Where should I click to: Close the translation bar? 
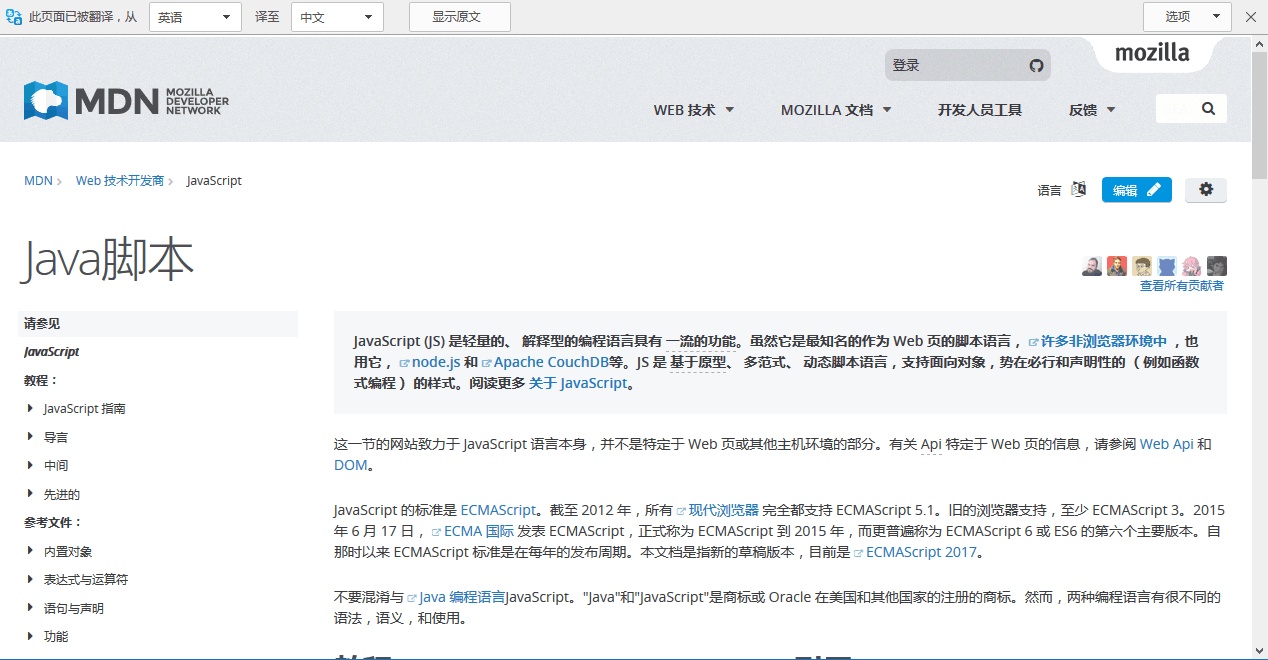pyautogui.click(x=1250, y=17)
